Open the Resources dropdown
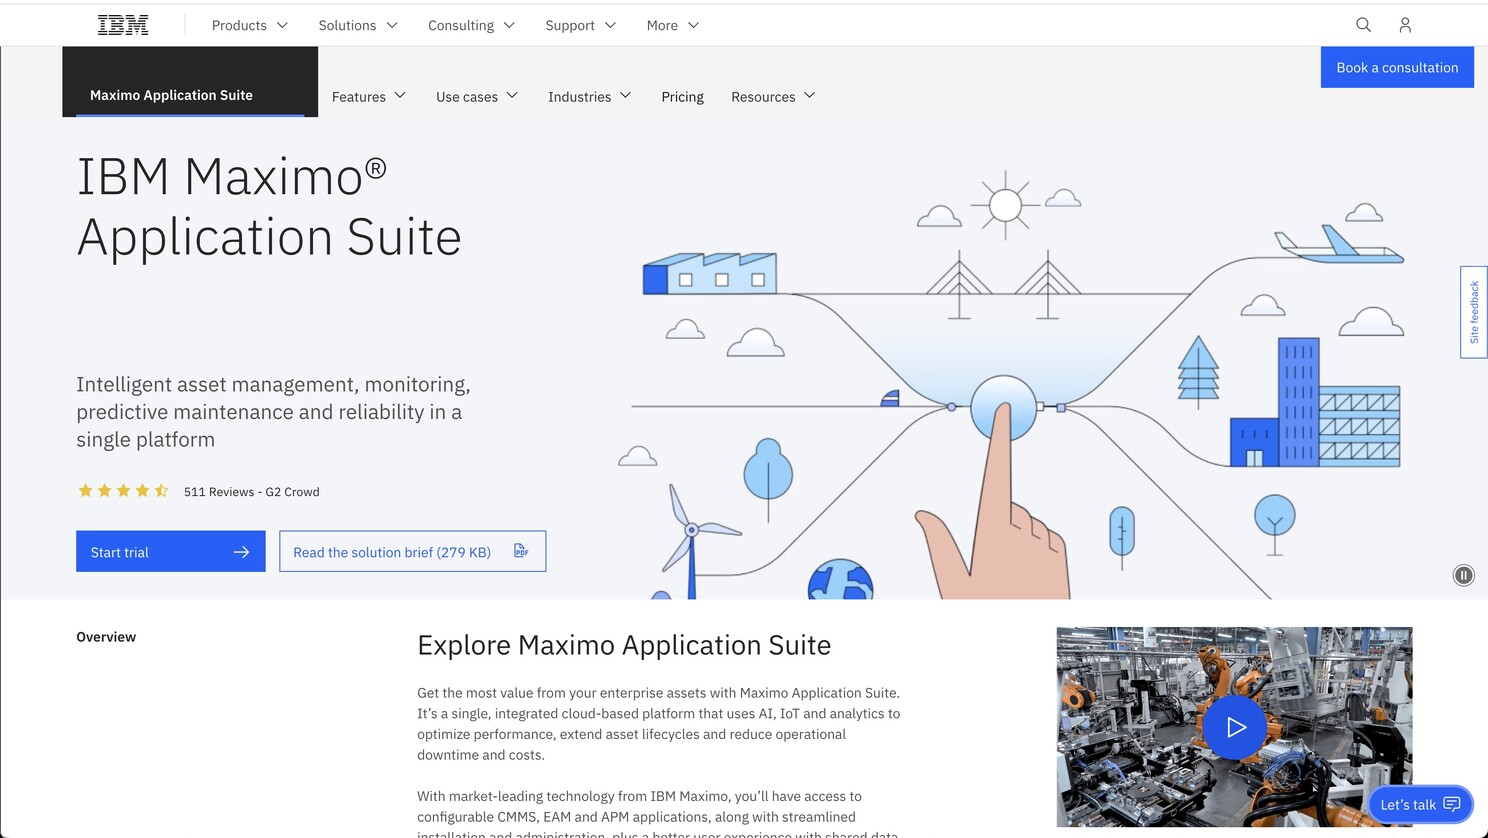Image resolution: width=1488 pixels, height=838 pixels. point(773,96)
